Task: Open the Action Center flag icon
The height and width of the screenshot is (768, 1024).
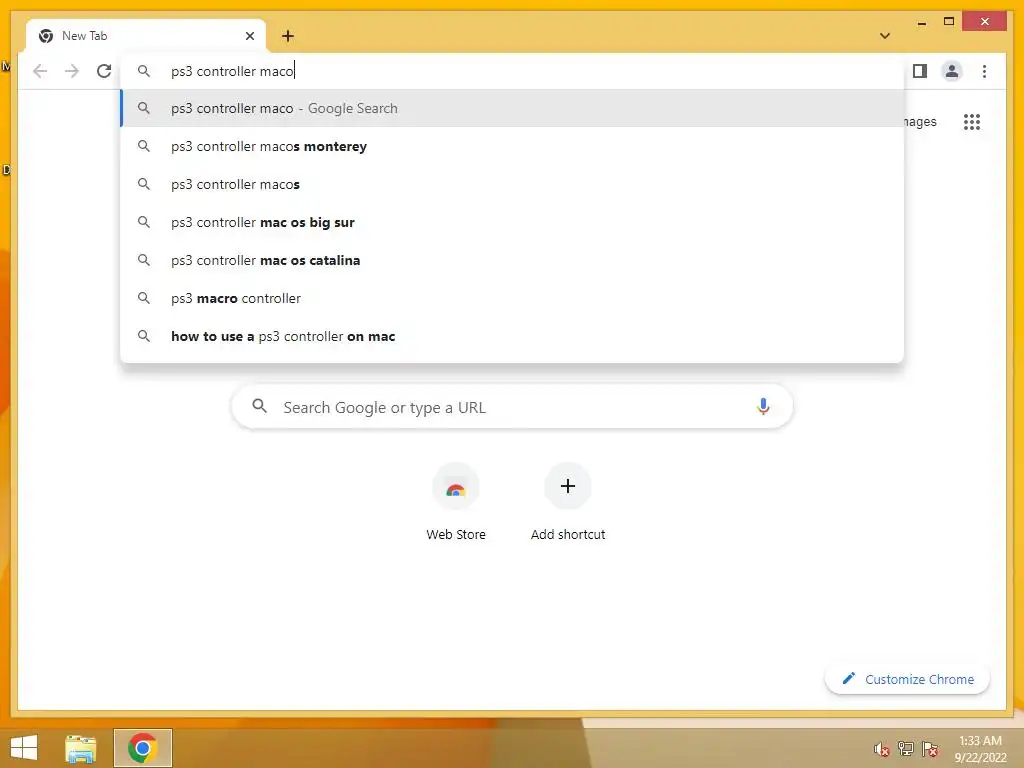Action: point(930,749)
